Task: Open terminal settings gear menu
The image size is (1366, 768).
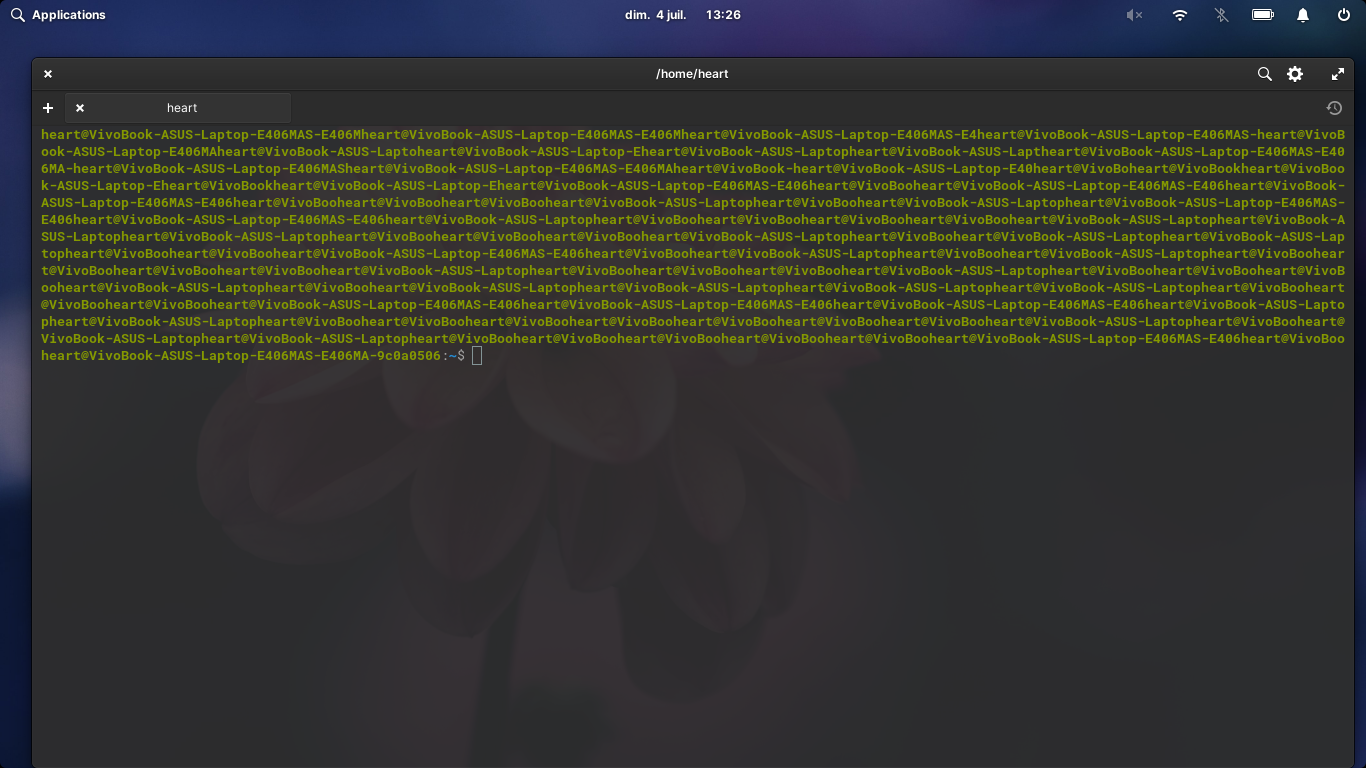Action: [x=1295, y=74]
